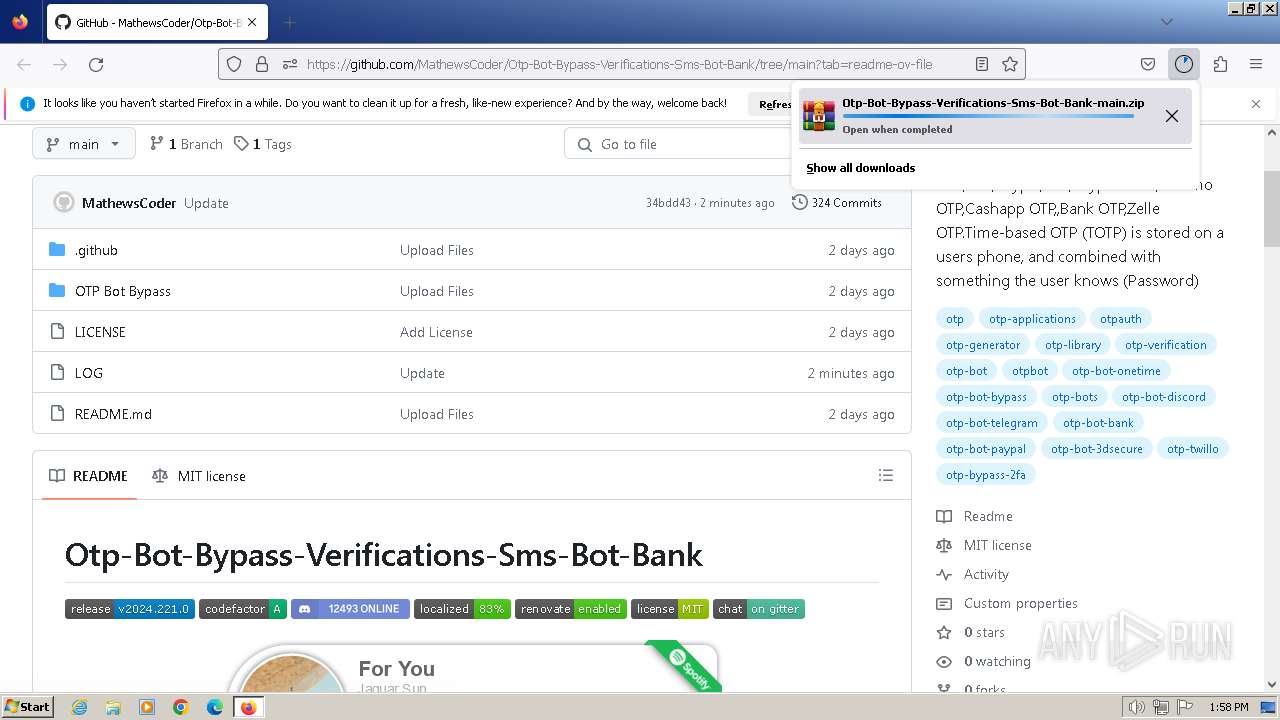Dismiss the Firefox refresh notification bar
Viewport: 1280px width, 720px height.
click(x=1256, y=103)
